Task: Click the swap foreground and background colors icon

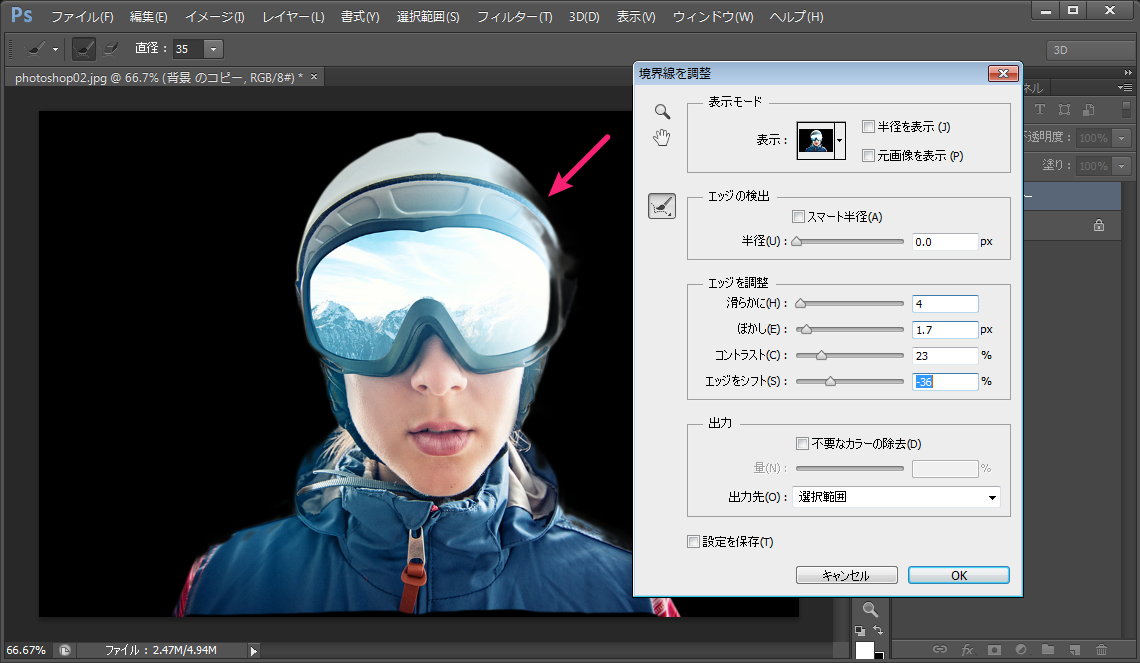Action: 877,630
